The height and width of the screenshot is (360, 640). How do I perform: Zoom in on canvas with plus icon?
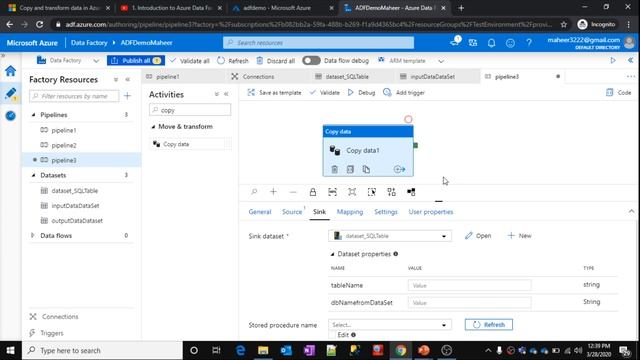coord(273,192)
